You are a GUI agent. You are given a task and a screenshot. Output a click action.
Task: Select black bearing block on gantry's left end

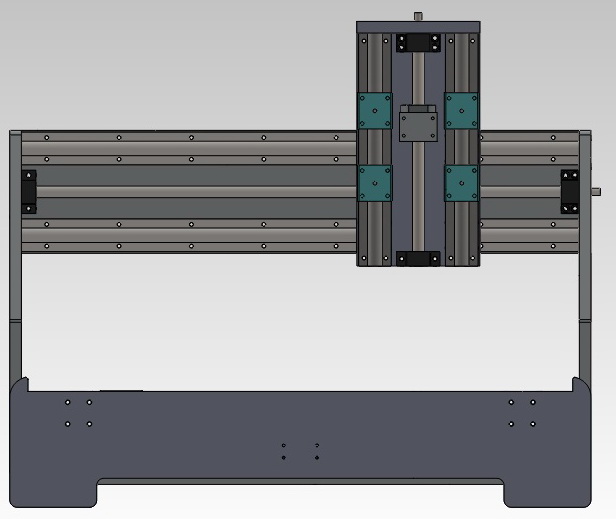click(x=29, y=192)
